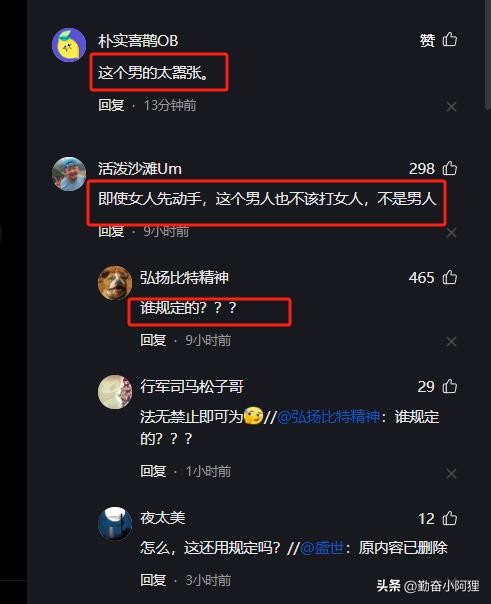Dismiss the 13分钟前 comment with X
491x604 pixels.
point(451,106)
